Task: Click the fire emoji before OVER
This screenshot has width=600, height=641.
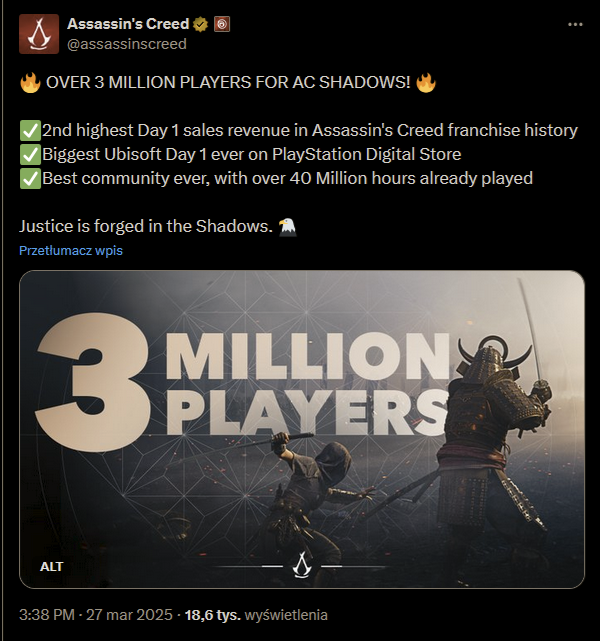Action: click(x=30, y=83)
